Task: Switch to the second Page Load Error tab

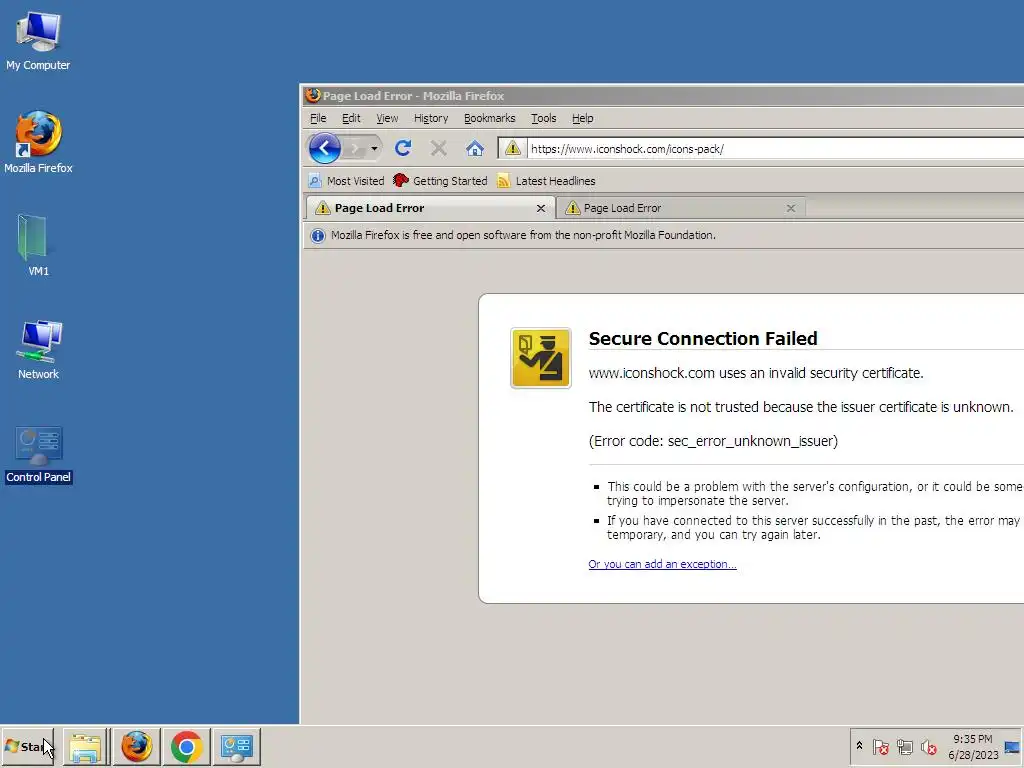Action: click(x=681, y=208)
